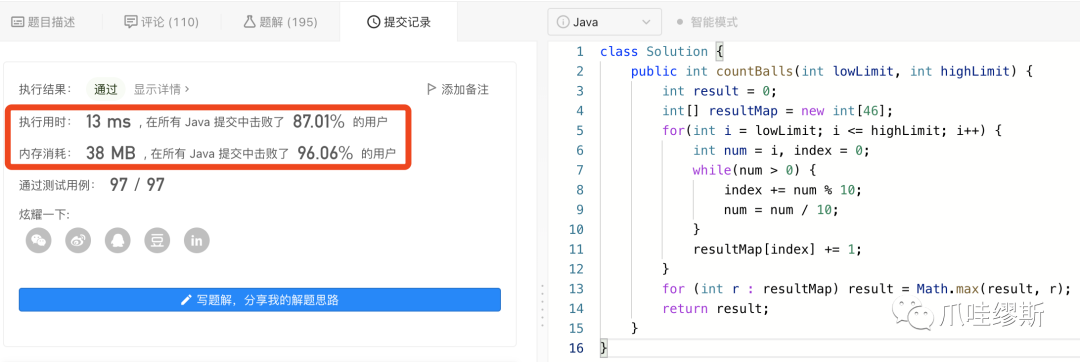This screenshot has height=362, width=1080.
Task: Share result via QQ icon
Action: [118, 240]
